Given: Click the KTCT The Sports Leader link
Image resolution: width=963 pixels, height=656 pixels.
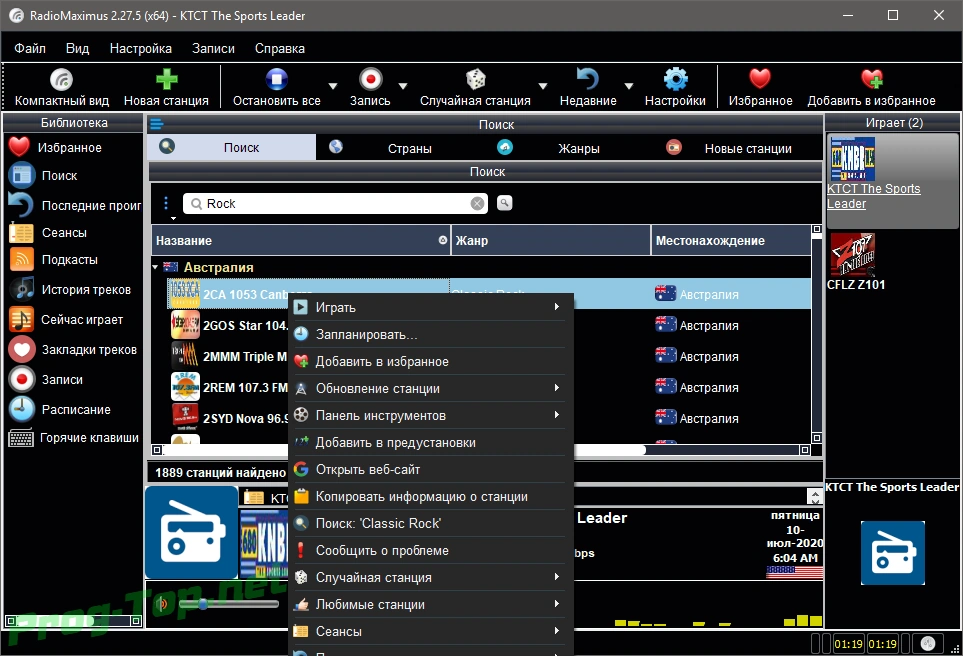Looking at the screenshot, I should coord(873,196).
